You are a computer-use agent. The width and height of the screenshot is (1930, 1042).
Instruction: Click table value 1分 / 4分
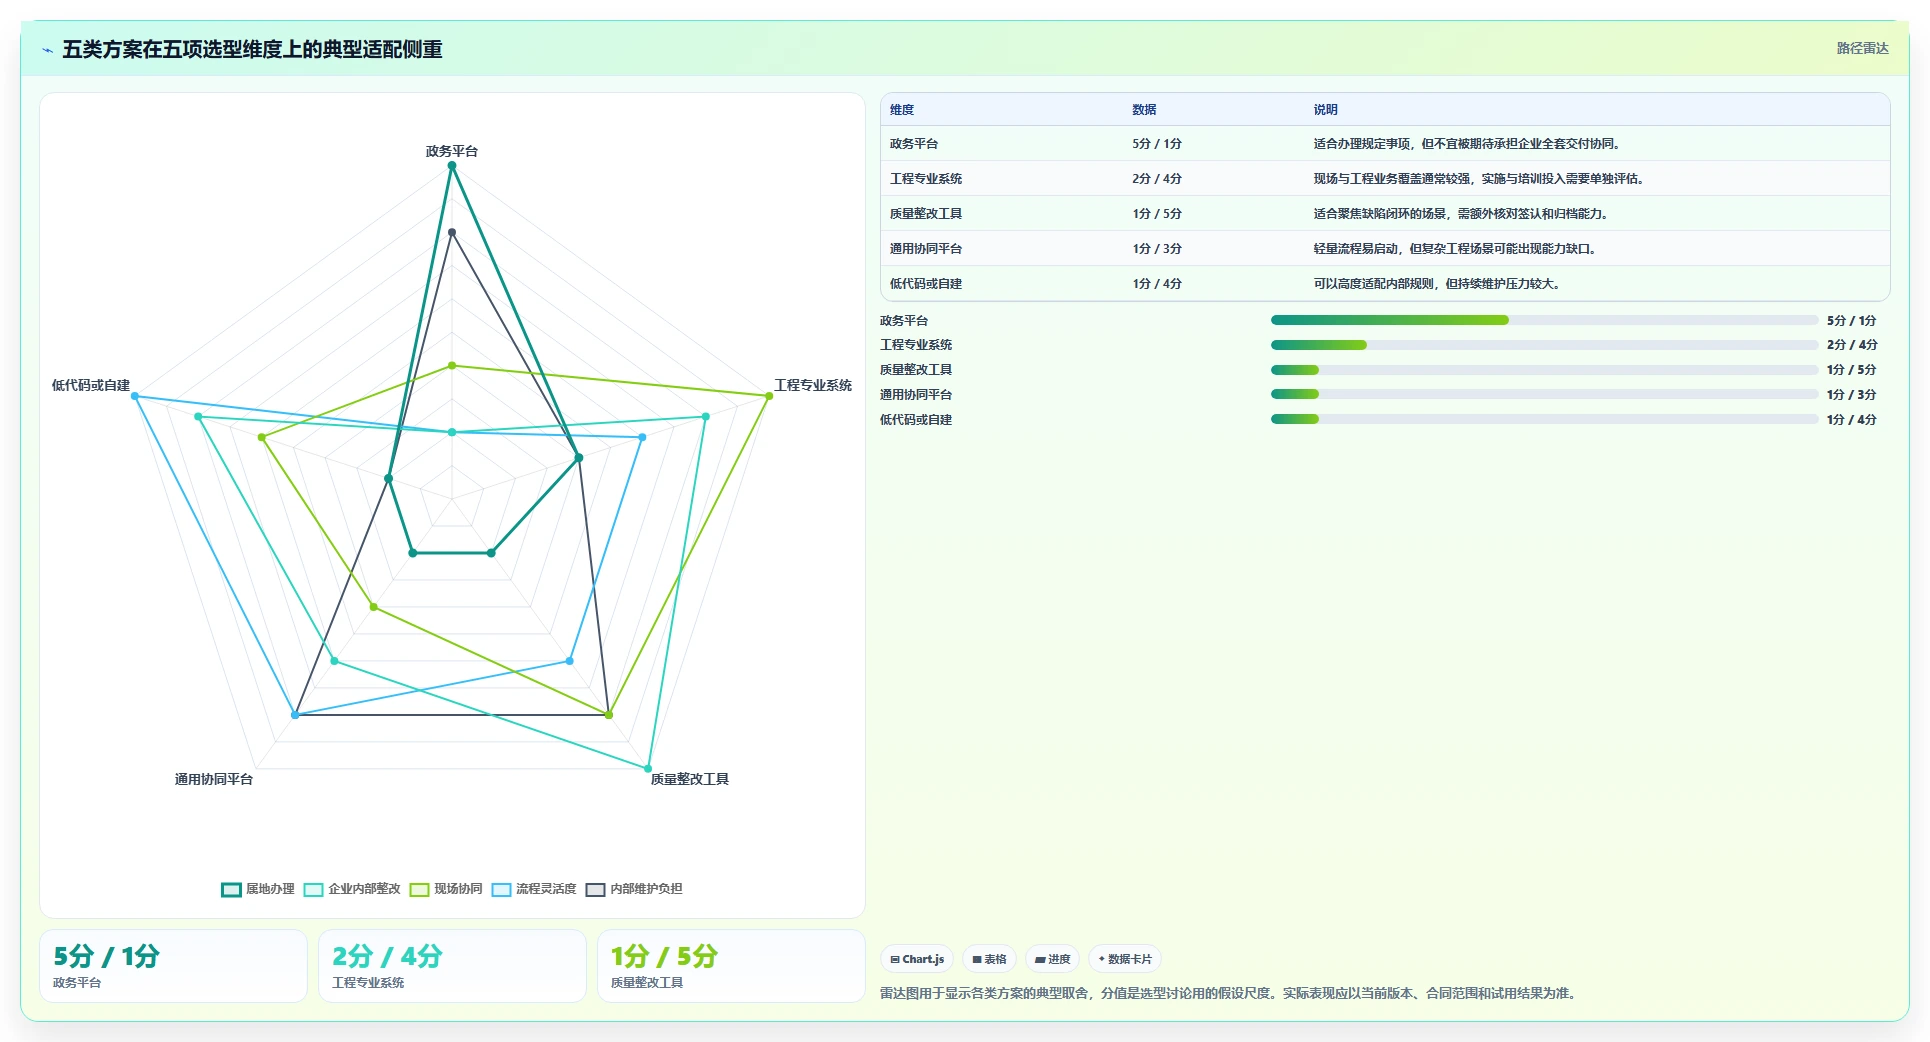pyautogui.click(x=1157, y=284)
